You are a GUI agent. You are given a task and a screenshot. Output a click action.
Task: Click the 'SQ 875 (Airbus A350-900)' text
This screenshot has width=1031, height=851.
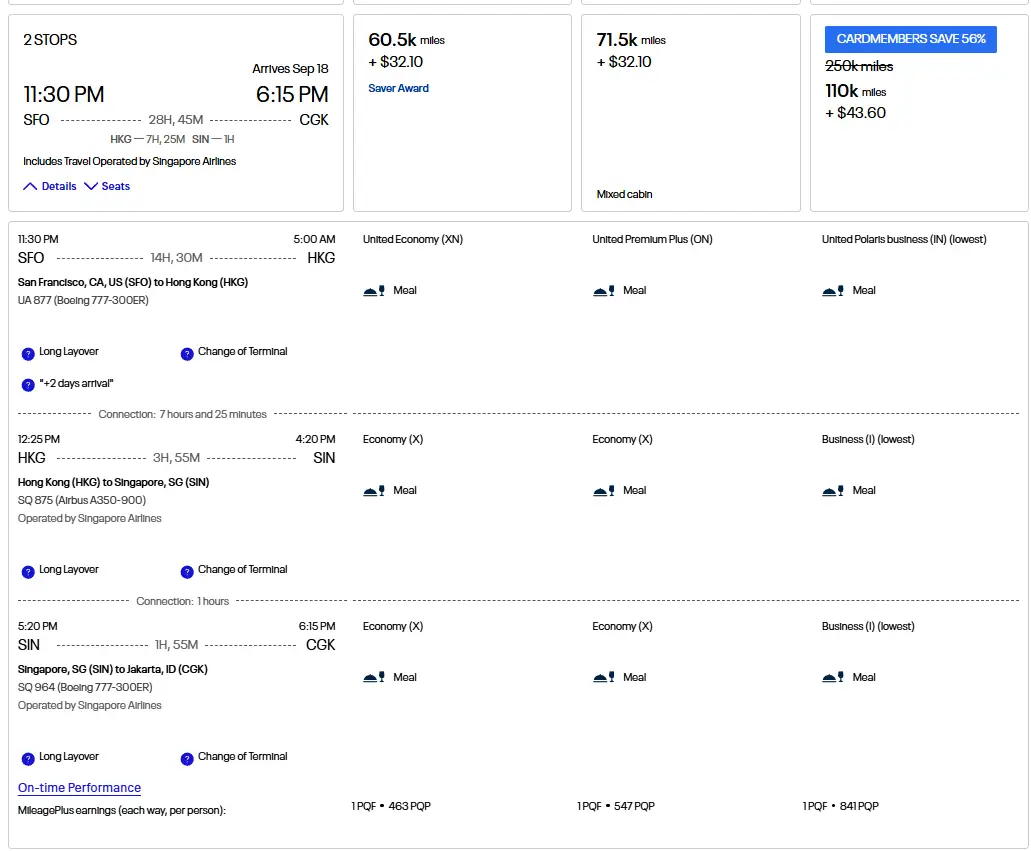click(x=82, y=500)
